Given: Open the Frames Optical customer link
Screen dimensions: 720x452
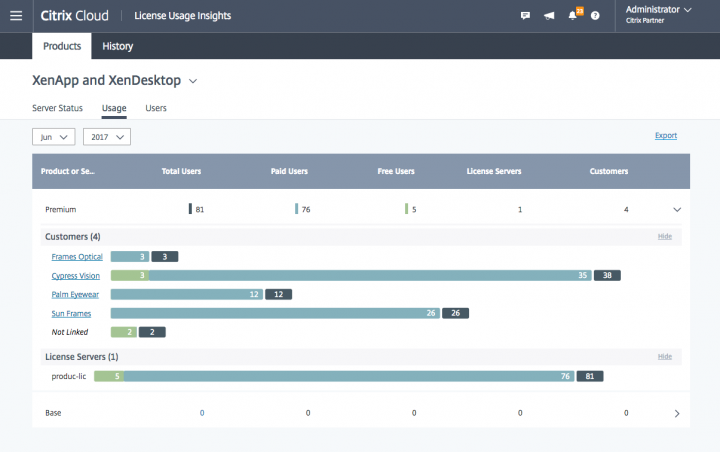Looking at the screenshot, I should [x=77, y=257].
